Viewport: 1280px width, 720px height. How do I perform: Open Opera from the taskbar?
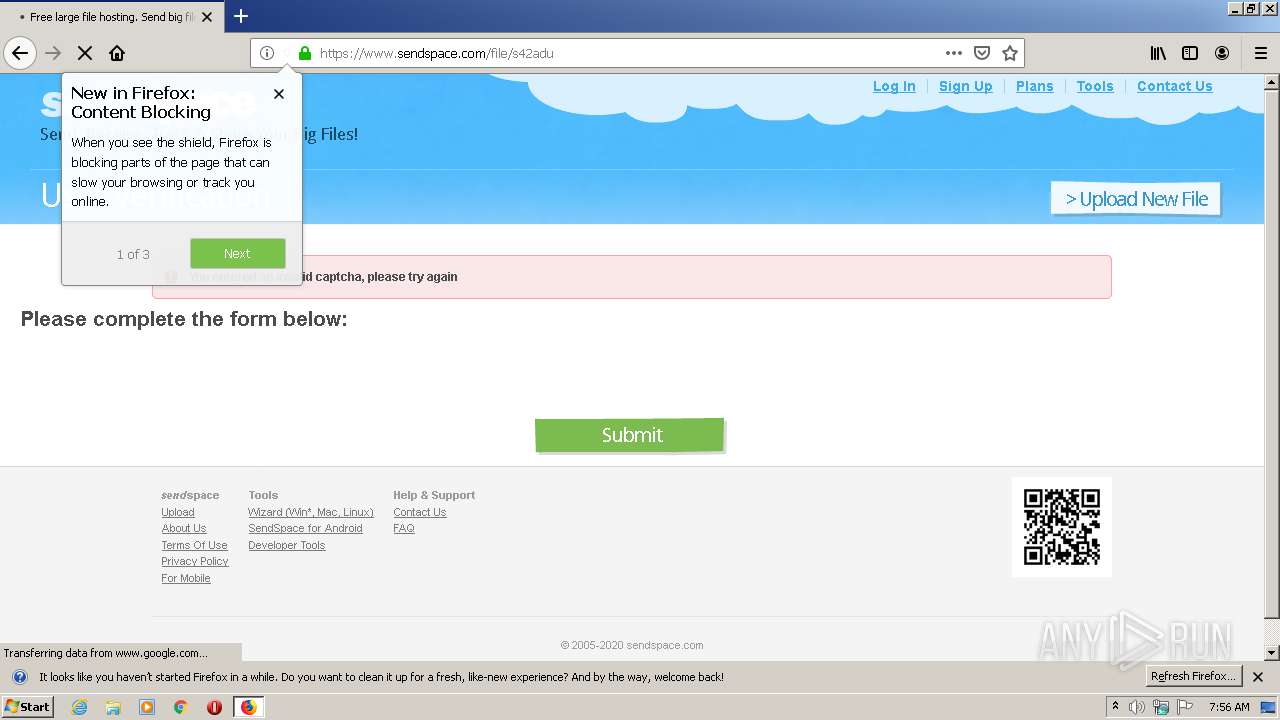[x=214, y=707]
